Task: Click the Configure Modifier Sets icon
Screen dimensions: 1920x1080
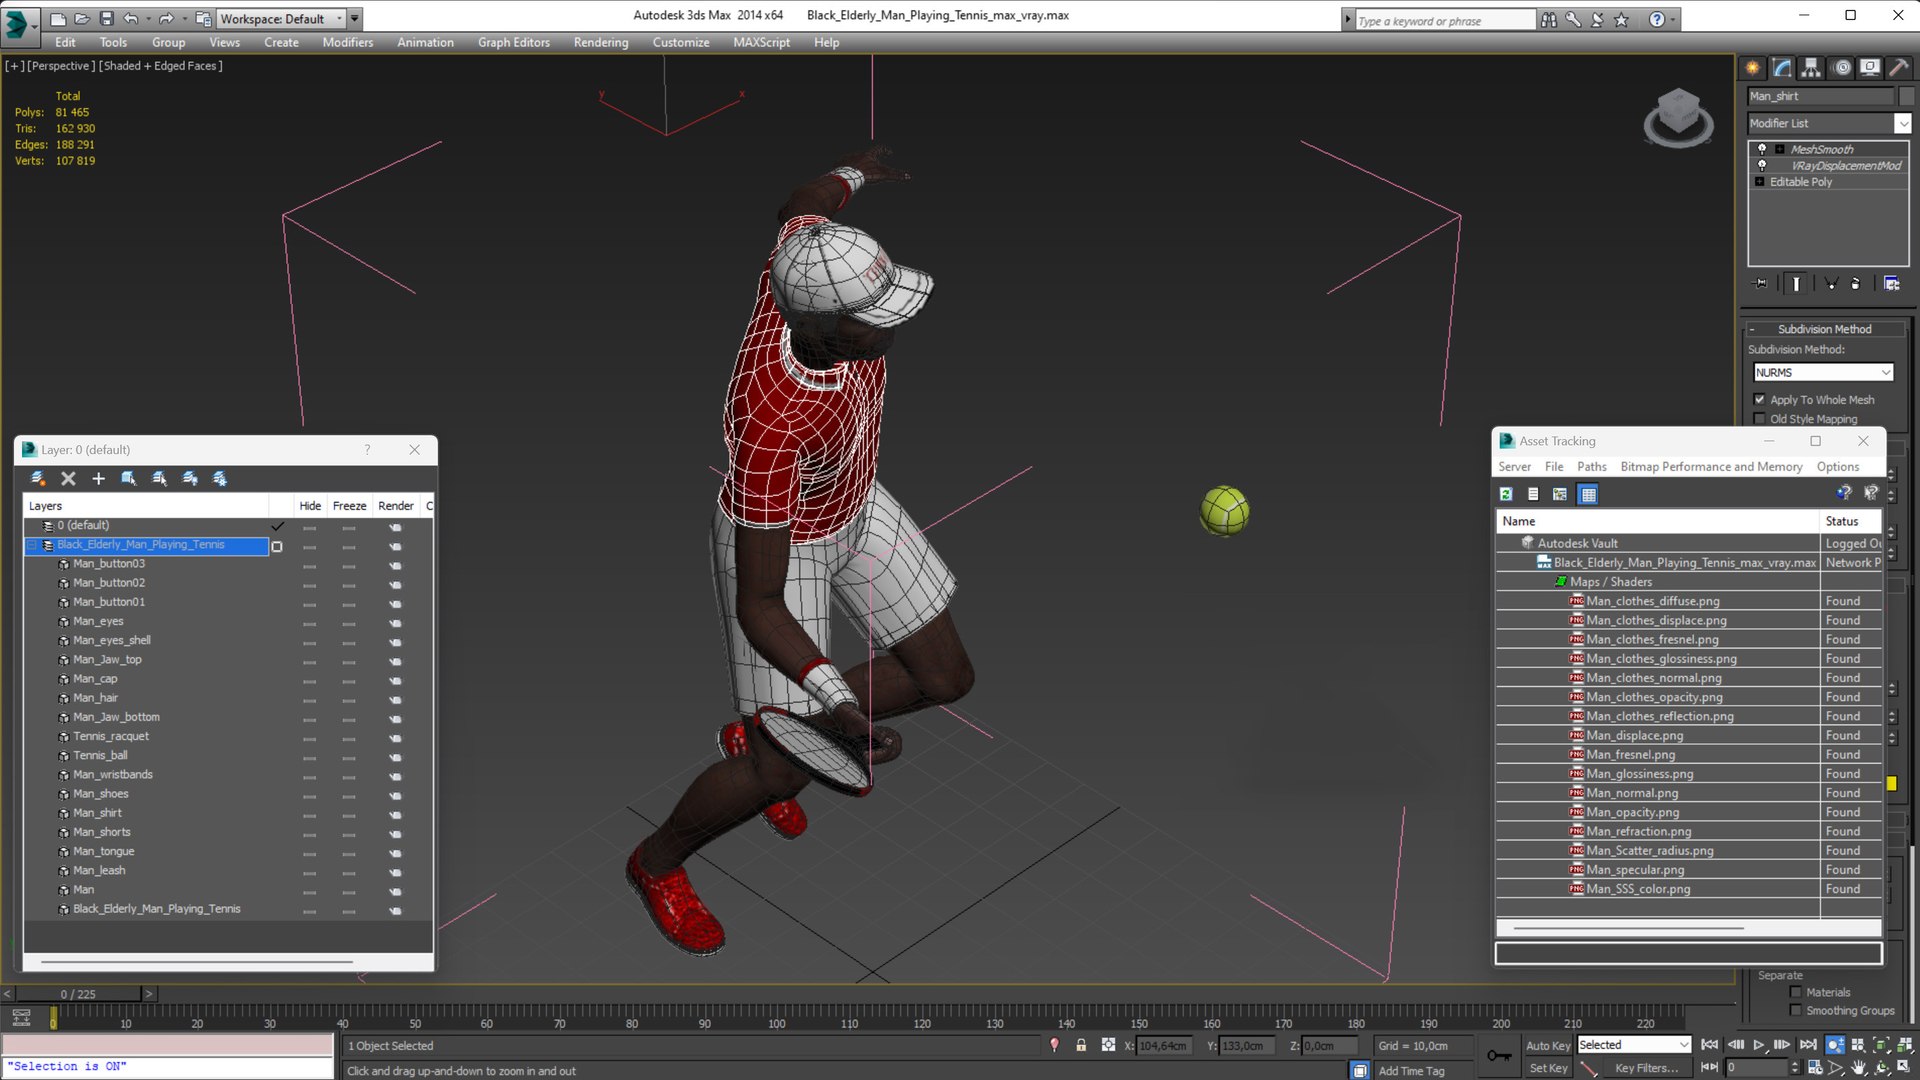Action: tap(1891, 284)
